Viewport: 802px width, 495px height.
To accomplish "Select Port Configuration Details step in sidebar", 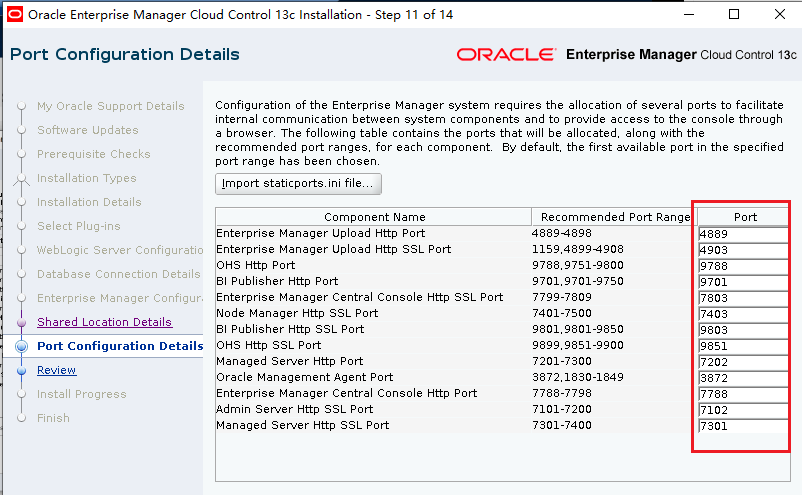I will 120,346.
